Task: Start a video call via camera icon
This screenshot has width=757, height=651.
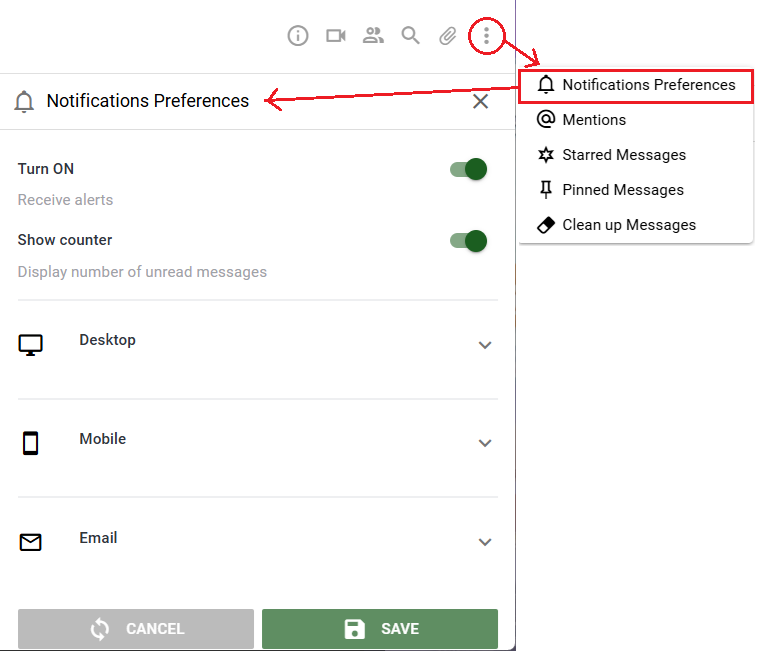Action: tap(336, 36)
